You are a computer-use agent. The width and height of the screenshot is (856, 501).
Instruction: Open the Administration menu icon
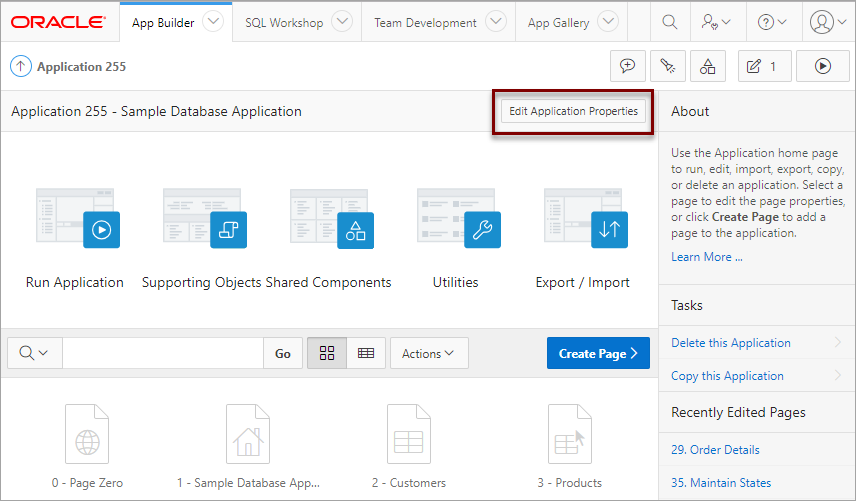716,22
